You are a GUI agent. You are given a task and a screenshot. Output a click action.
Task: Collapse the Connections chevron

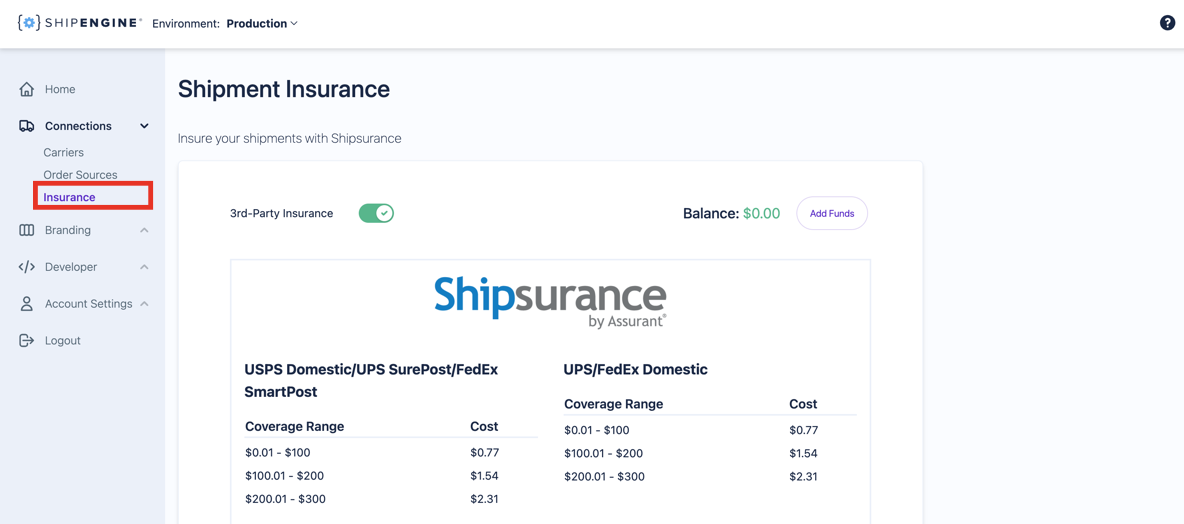(x=144, y=126)
